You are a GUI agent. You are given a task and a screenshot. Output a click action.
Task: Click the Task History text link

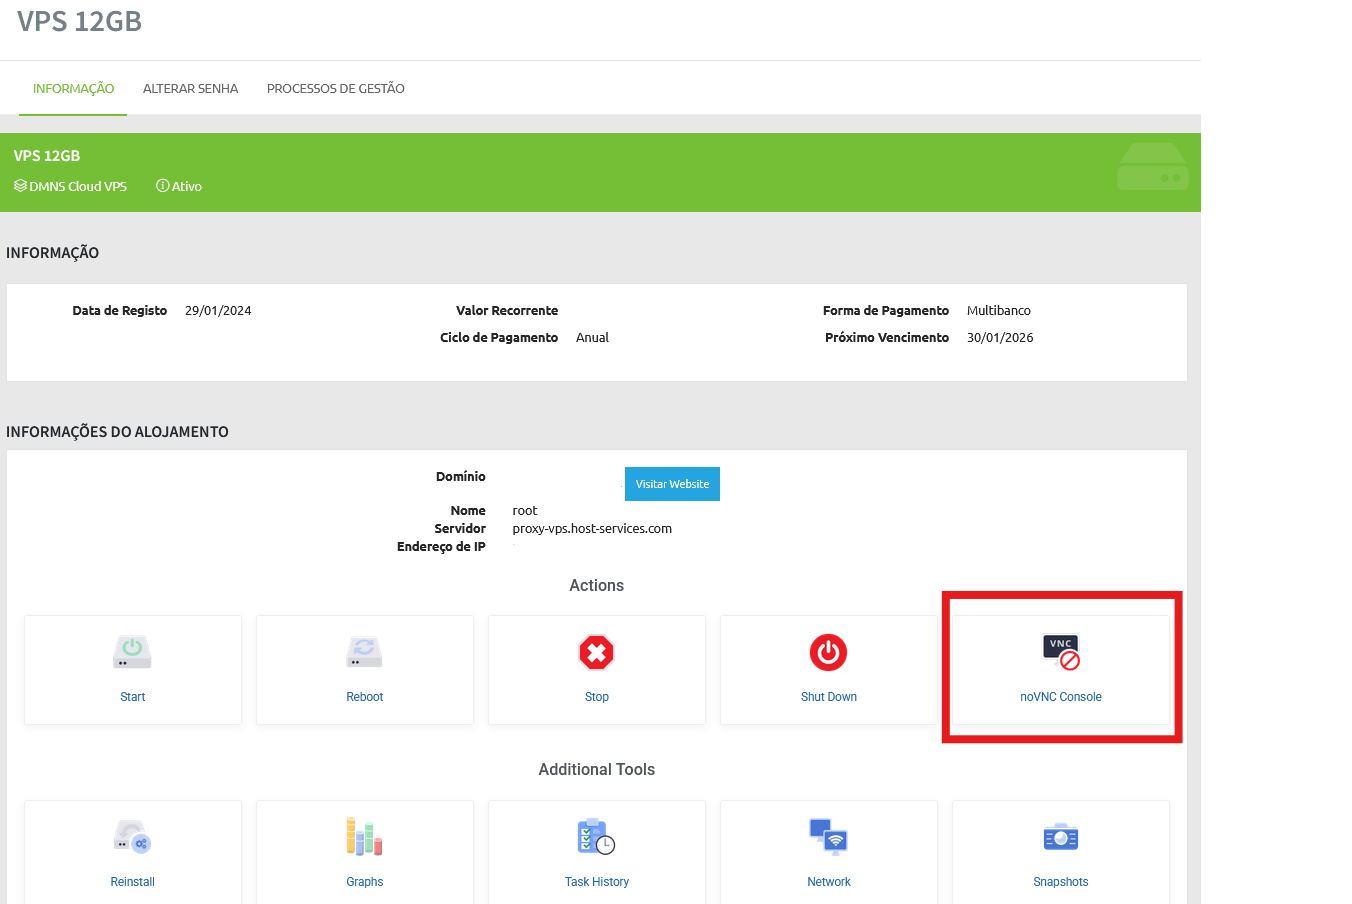coord(596,882)
